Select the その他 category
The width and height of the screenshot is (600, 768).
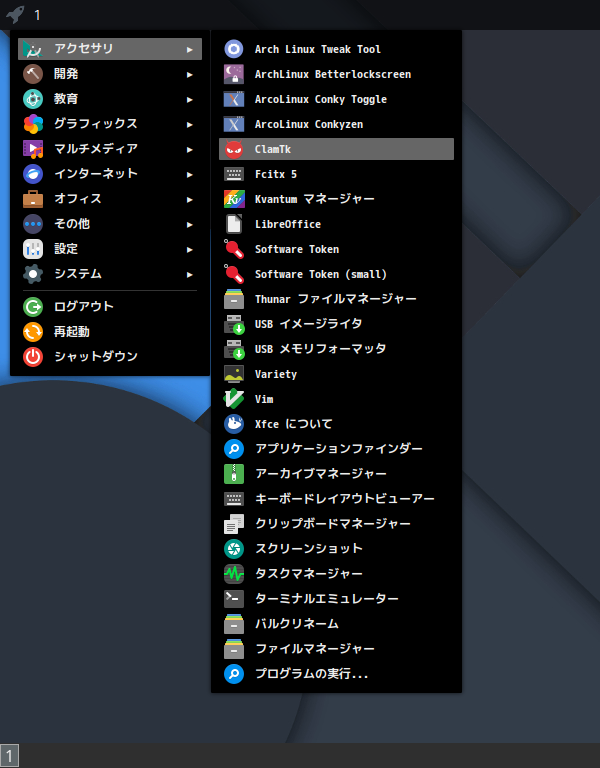(x=110, y=224)
